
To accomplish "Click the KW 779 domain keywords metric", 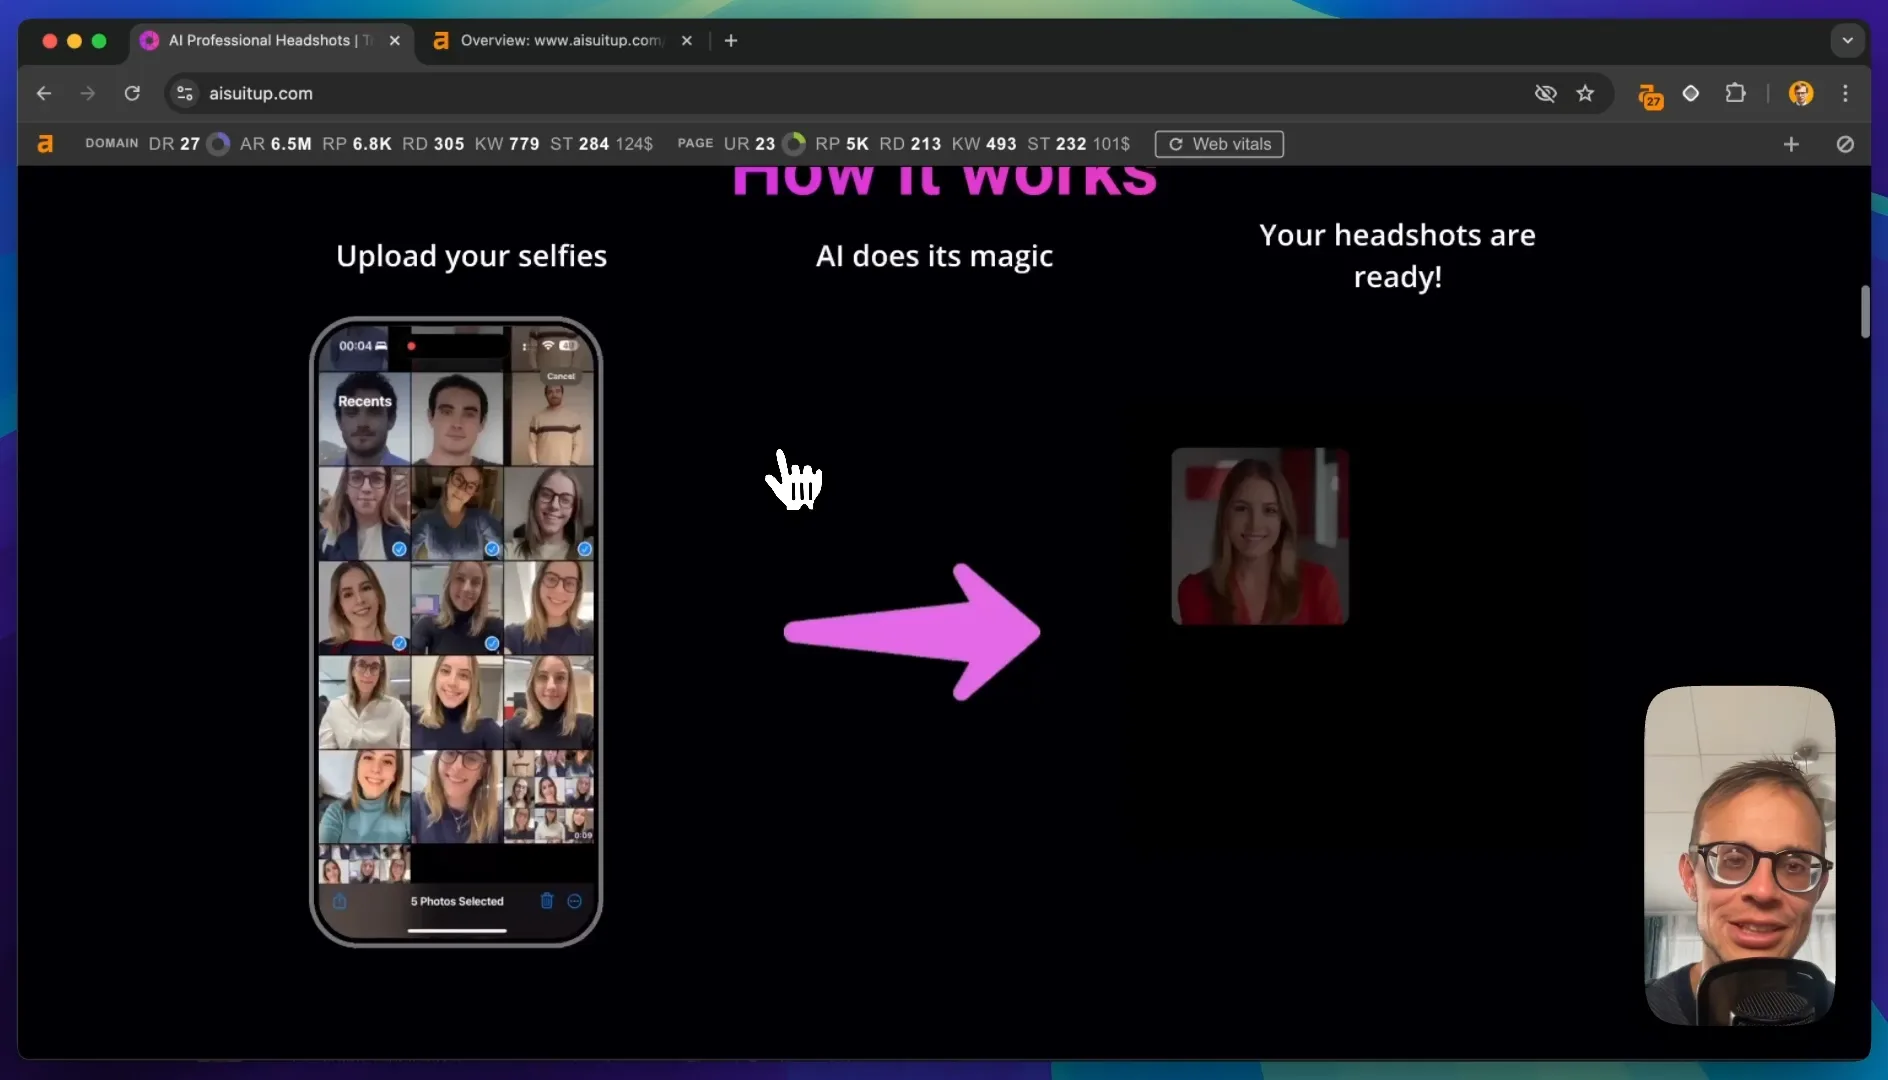I will click(x=507, y=144).
